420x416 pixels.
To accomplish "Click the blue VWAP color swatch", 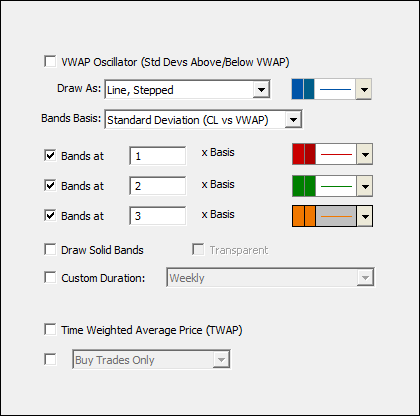I will (303, 89).
